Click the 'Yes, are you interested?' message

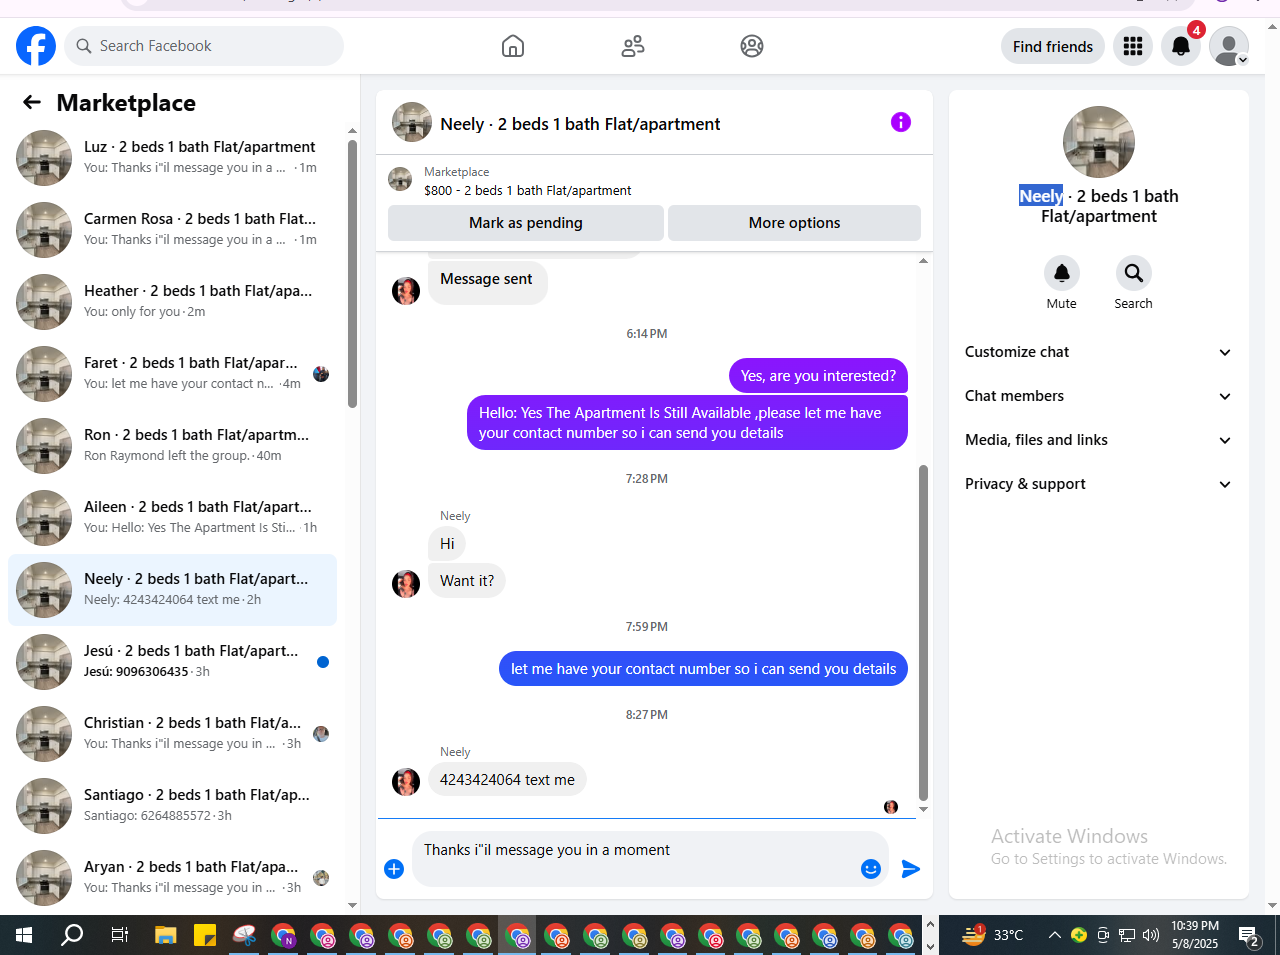[x=818, y=376]
